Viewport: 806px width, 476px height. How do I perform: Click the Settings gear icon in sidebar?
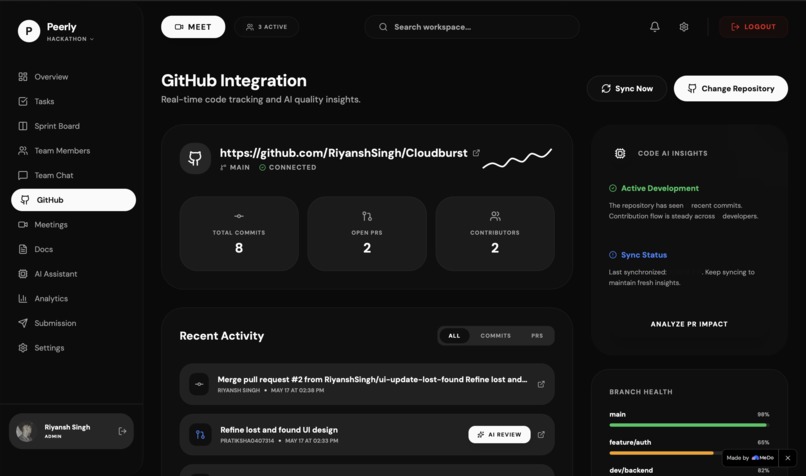pyautogui.click(x=23, y=348)
